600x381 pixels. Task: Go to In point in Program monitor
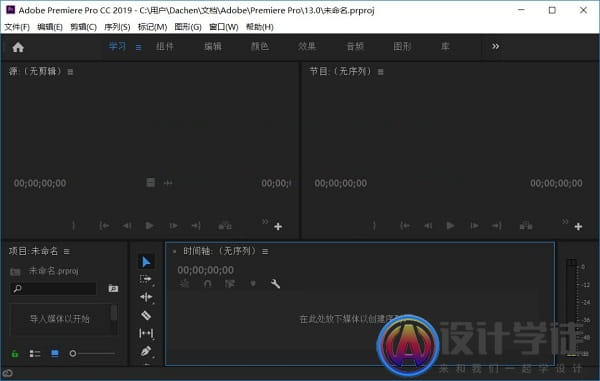click(x=405, y=226)
